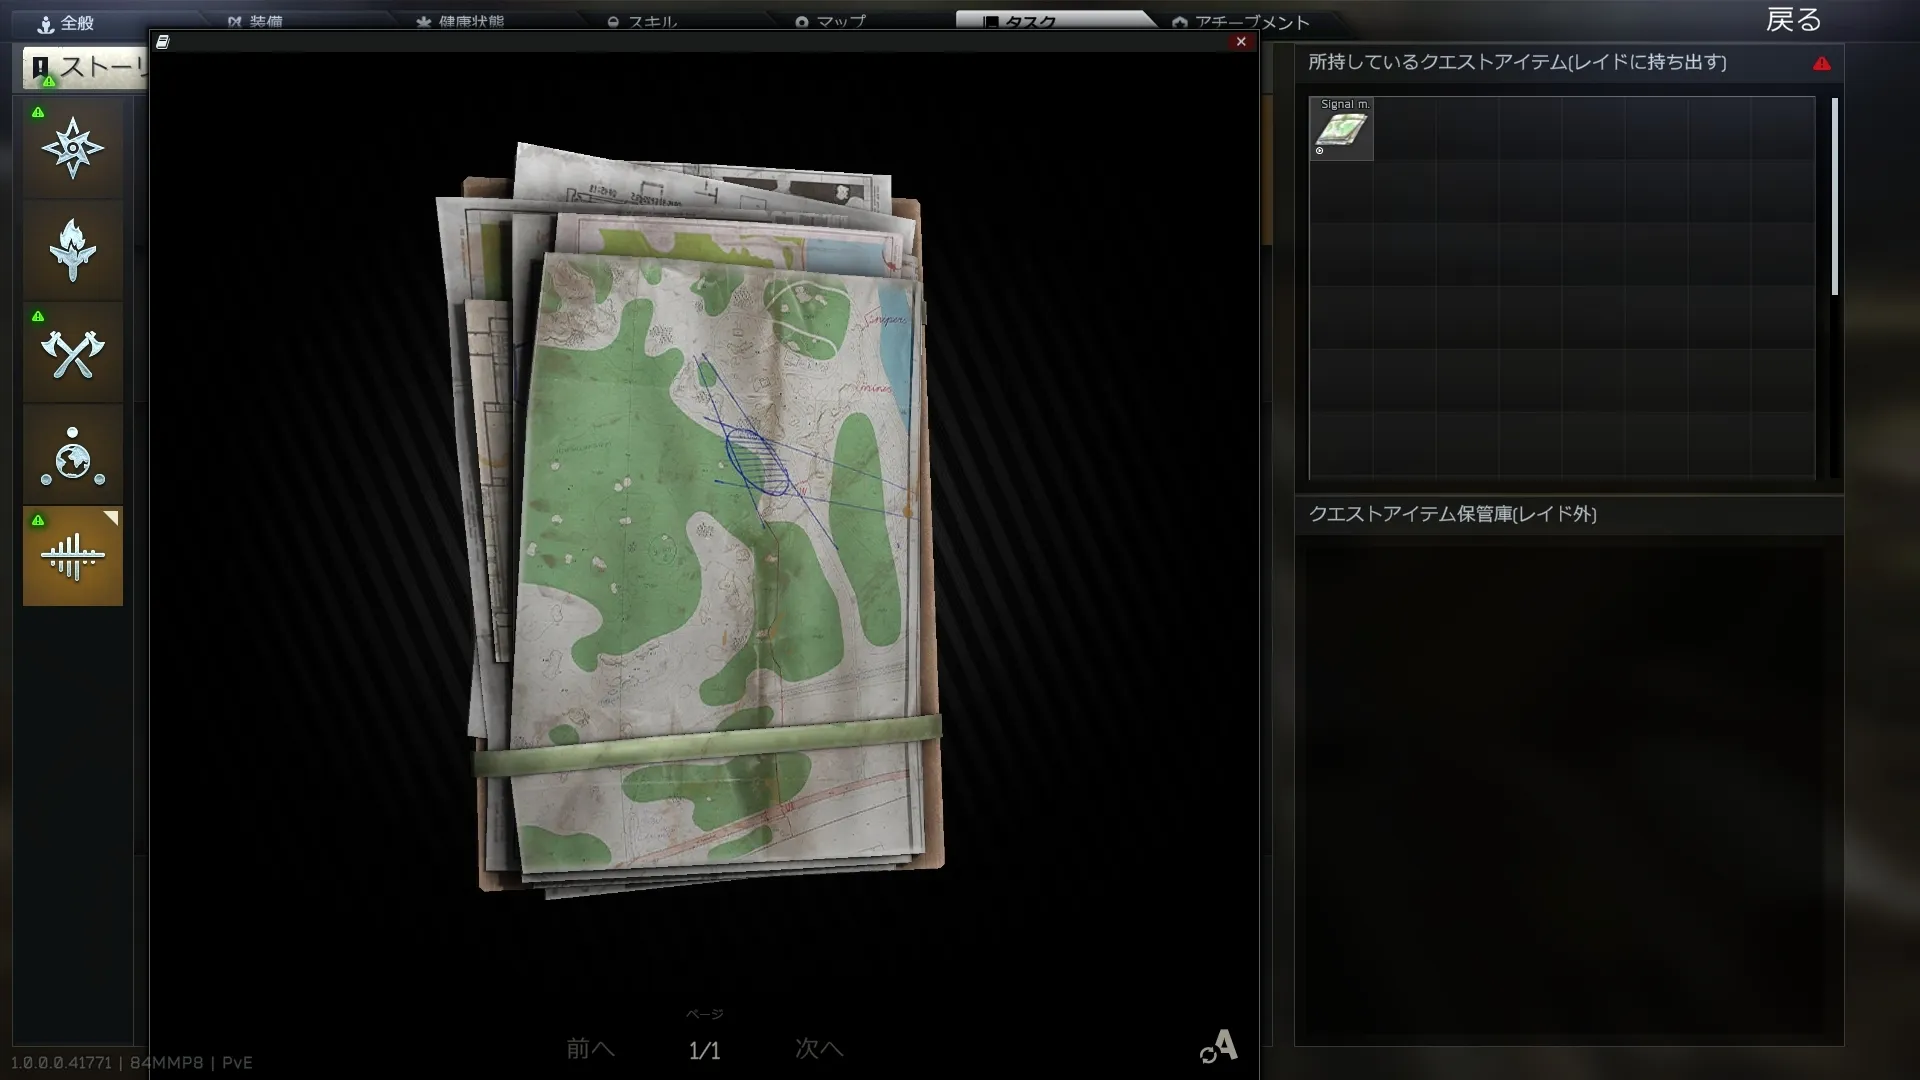
Task: Select the flame emblem story icon
Action: point(72,250)
